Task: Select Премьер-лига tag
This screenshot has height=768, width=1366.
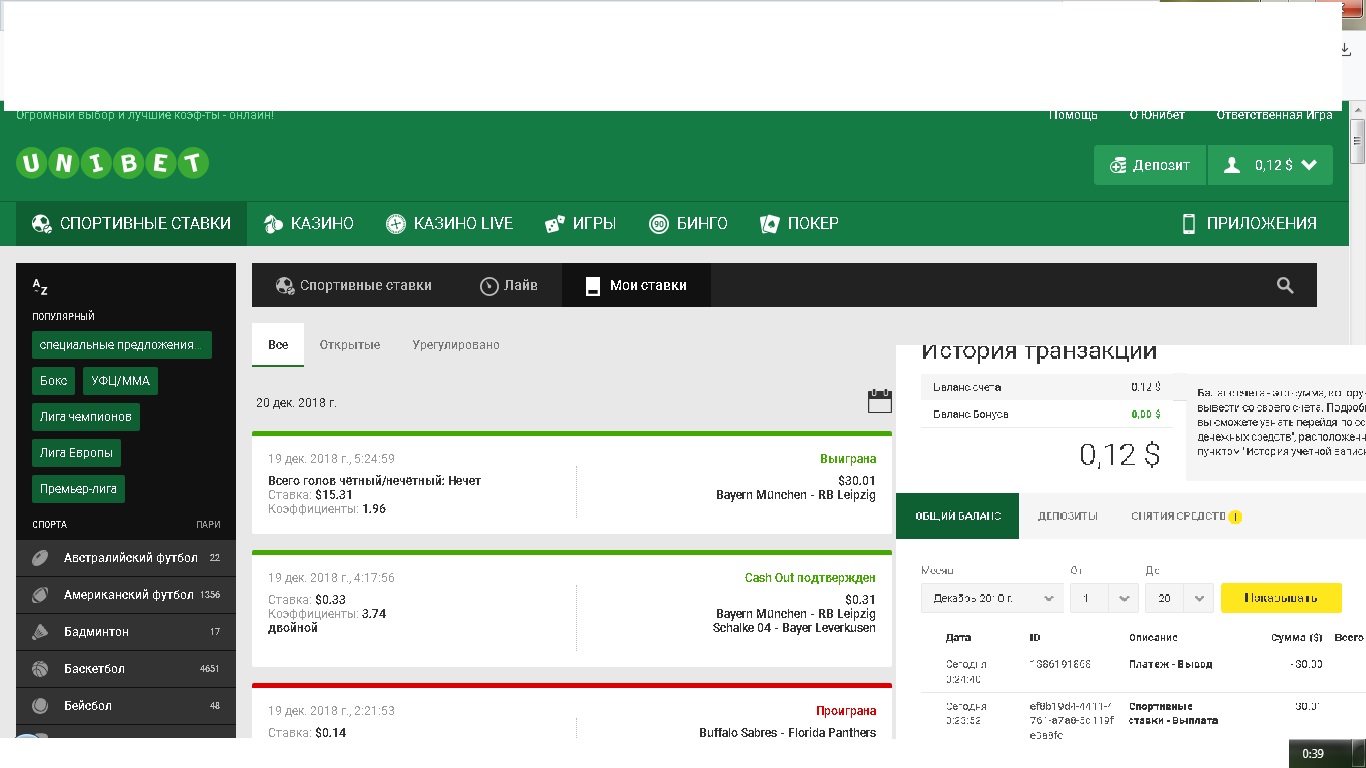Action: pos(78,489)
